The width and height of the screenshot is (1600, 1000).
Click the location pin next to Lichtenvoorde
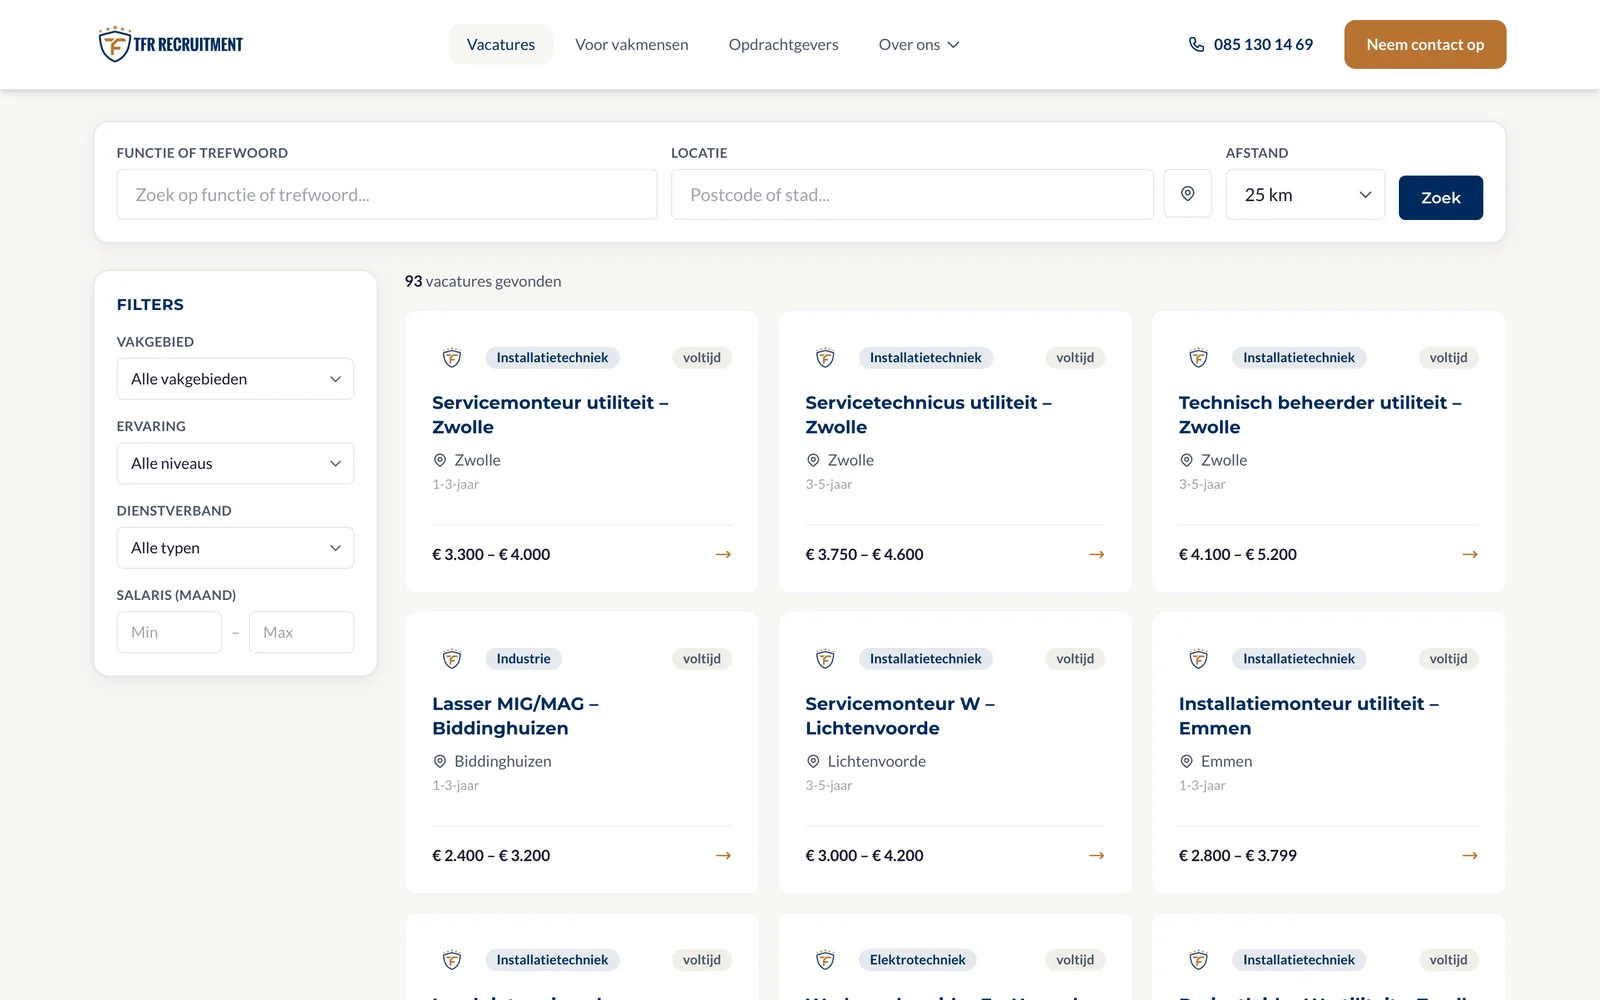click(x=813, y=761)
